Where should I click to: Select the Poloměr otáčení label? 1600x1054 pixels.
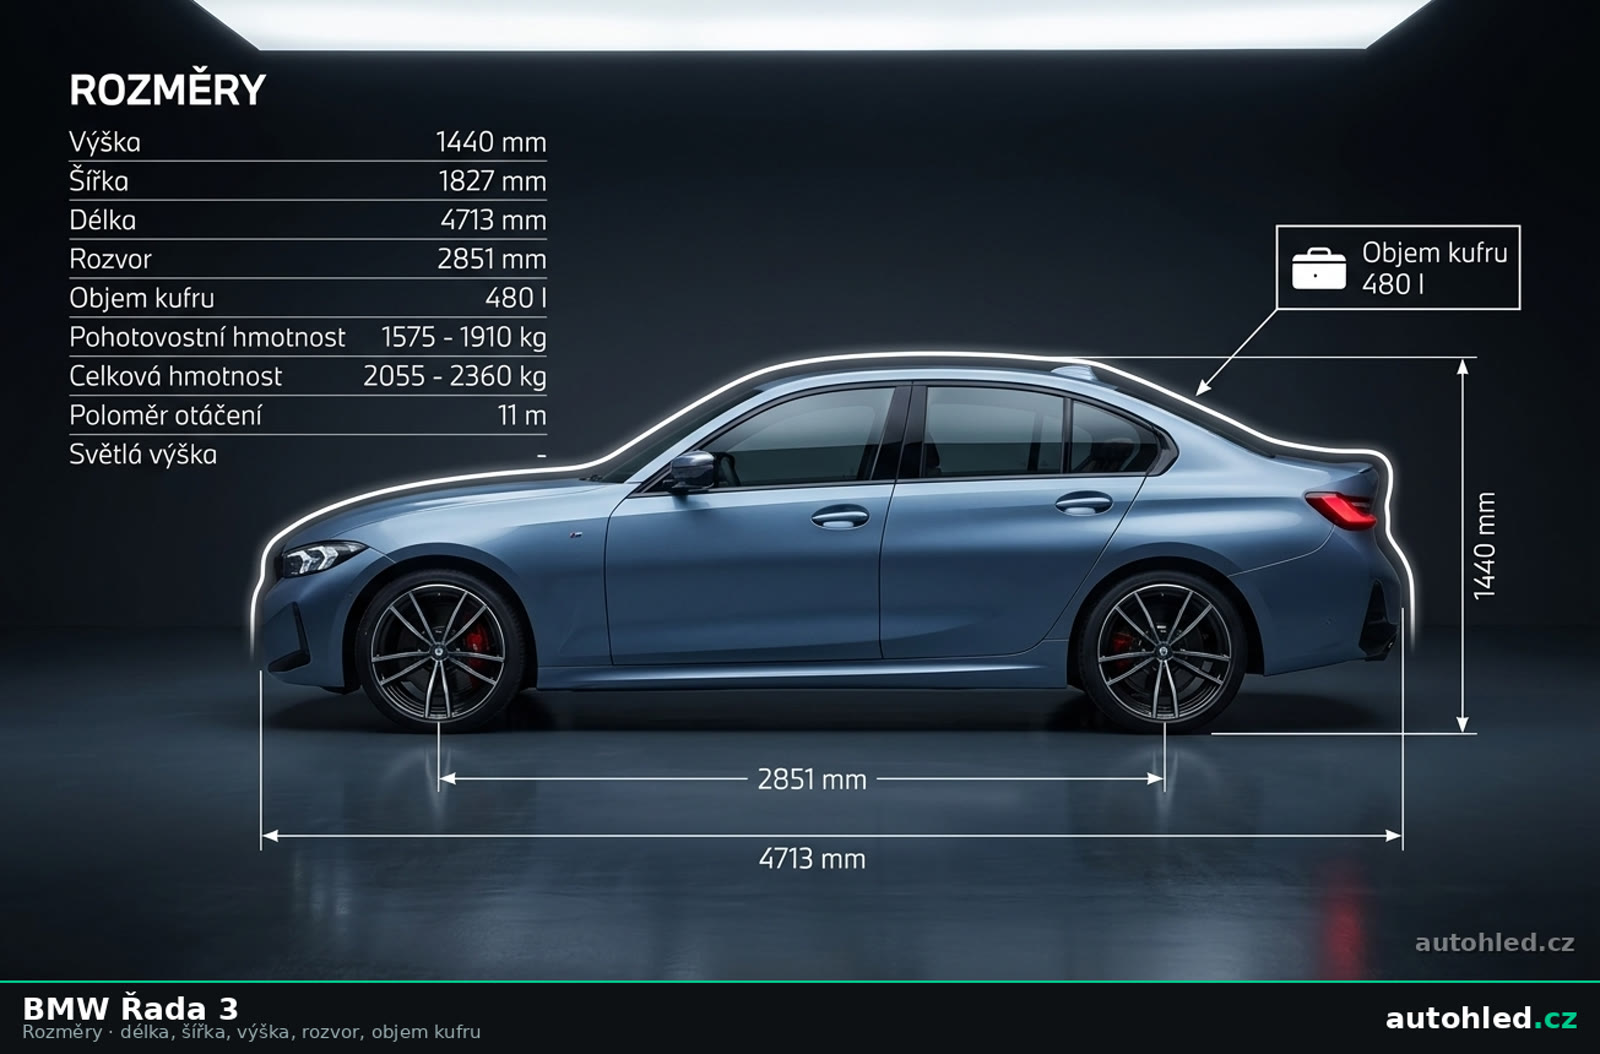[x=165, y=415]
